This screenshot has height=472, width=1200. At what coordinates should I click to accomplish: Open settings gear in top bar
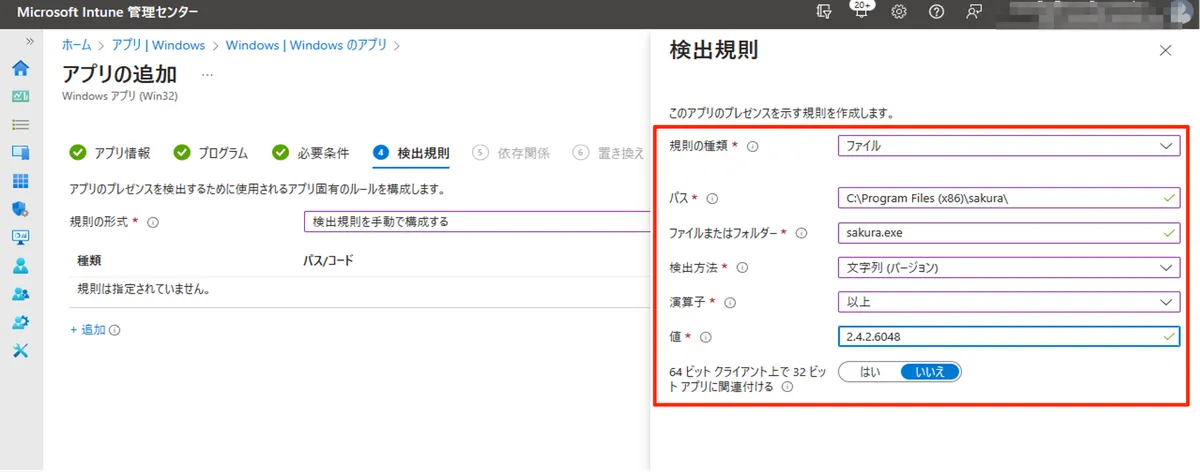coord(899,12)
